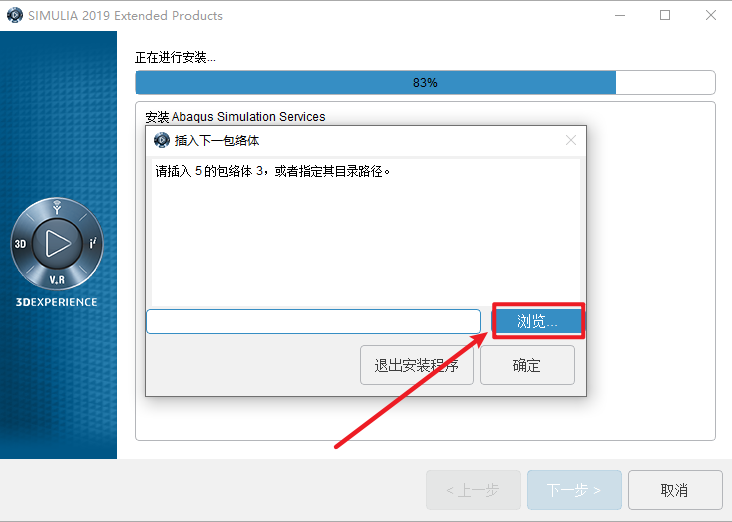Focus the directory path input field
The image size is (732, 522).
313,321
